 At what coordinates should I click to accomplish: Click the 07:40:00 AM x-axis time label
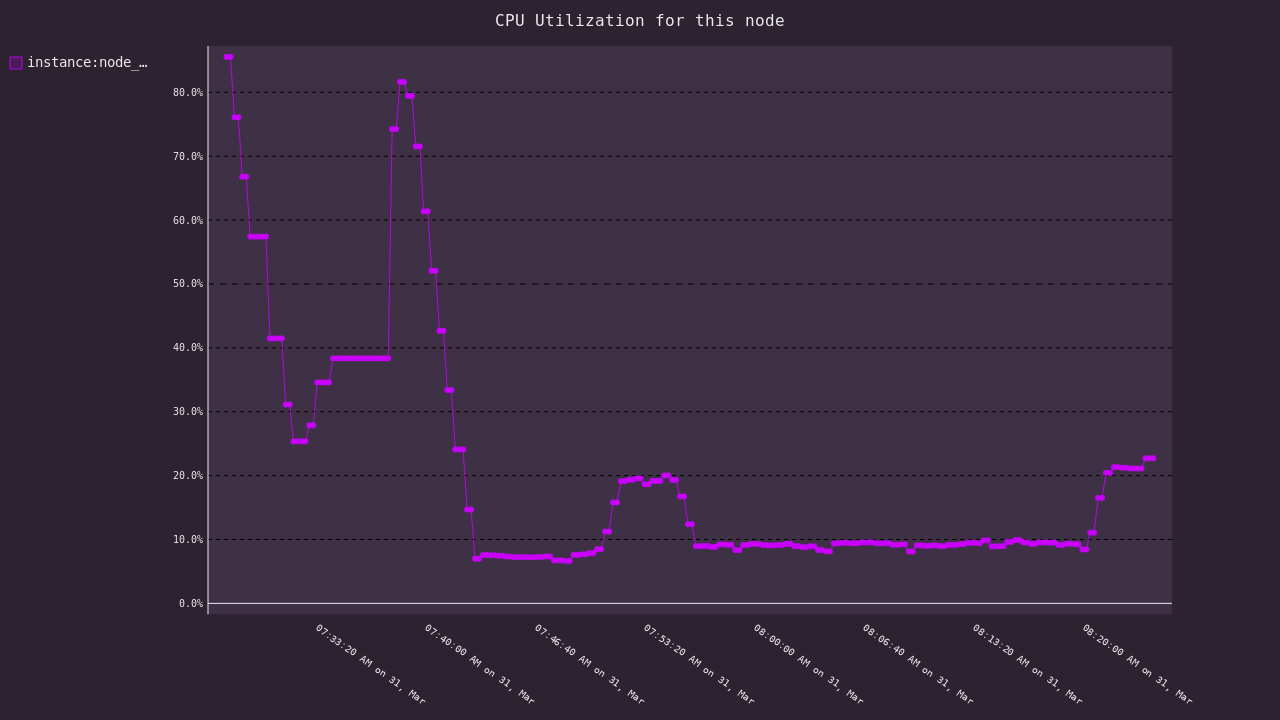480,664
